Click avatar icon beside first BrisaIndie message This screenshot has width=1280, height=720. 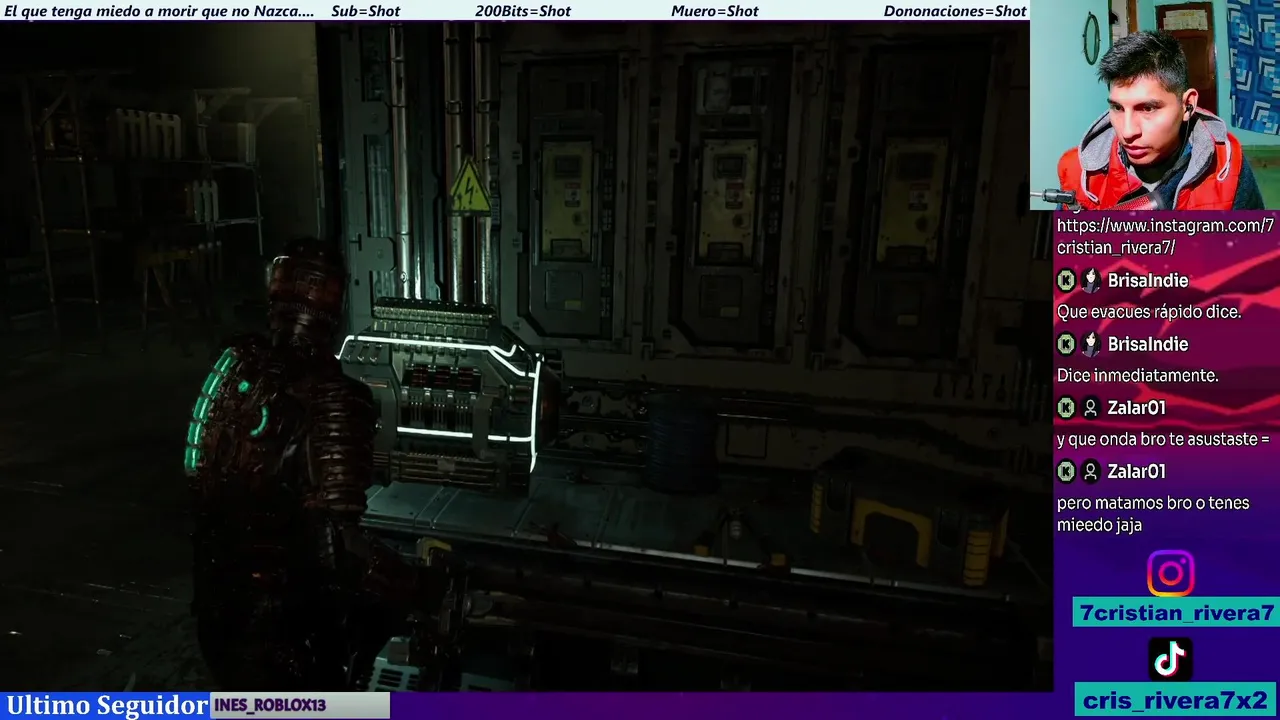[x=1091, y=281]
